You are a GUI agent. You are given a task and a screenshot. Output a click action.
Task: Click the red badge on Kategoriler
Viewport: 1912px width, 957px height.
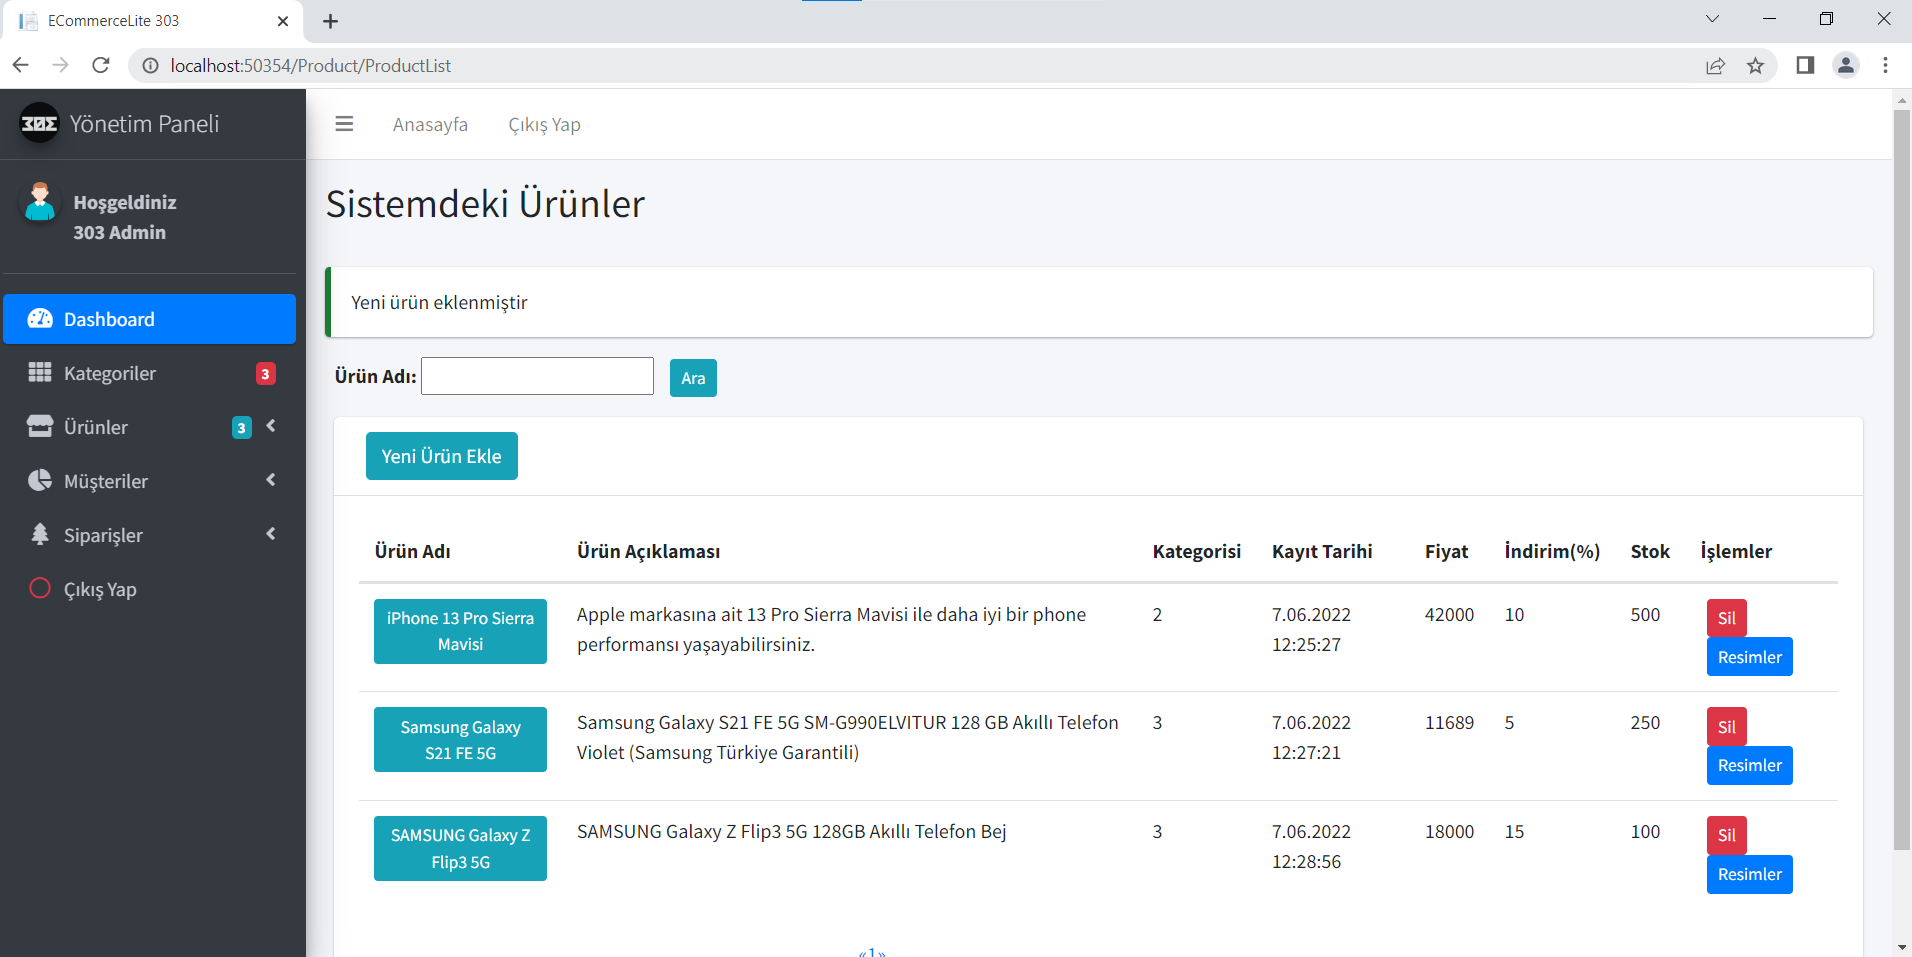pos(265,374)
